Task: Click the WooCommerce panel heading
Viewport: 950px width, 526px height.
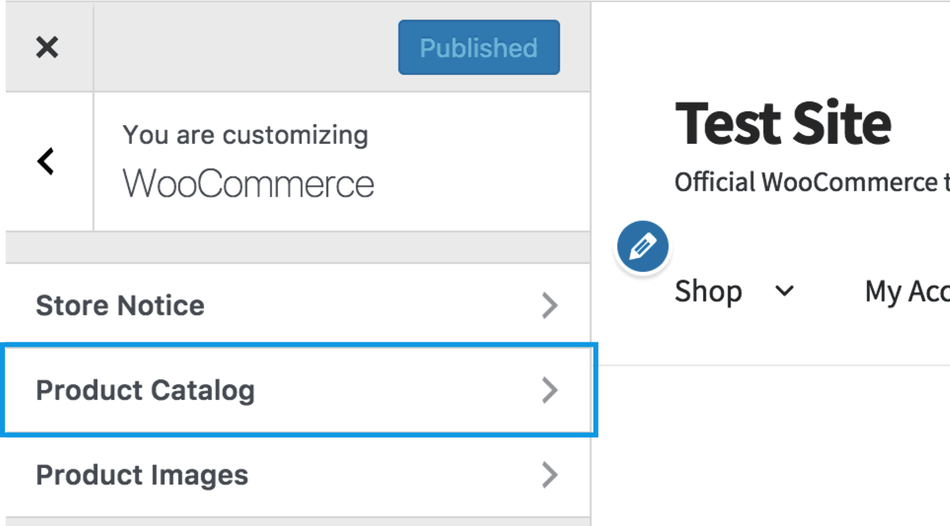Action: 248,184
